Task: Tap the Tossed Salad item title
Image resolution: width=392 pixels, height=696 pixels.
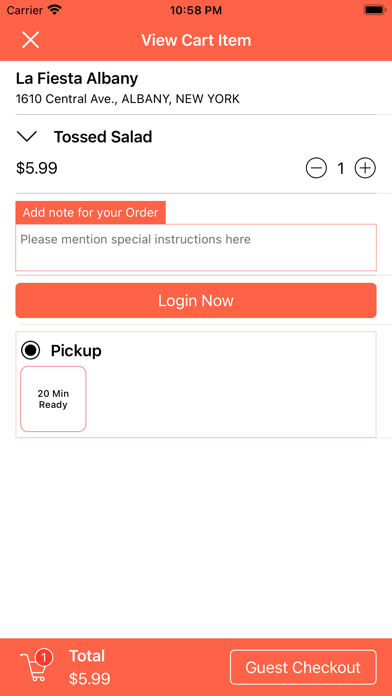Action: [x=103, y=137]
